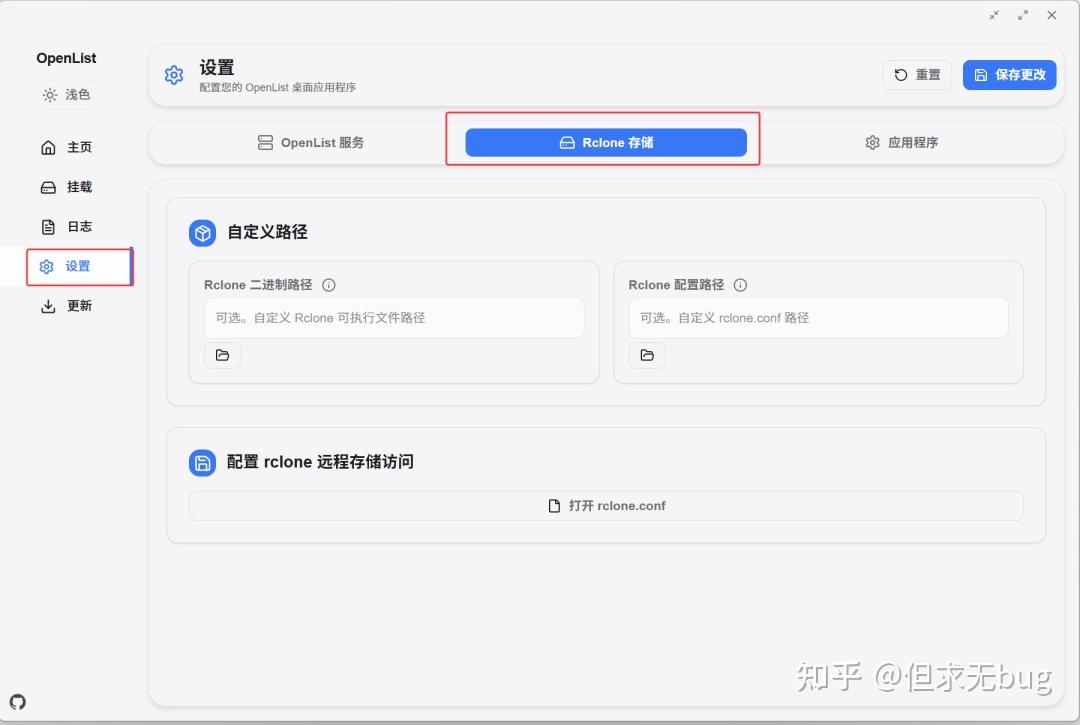Screen dimensions: 1080x725
Task: Open the 挂载 sidebar item
Action: 66,187
